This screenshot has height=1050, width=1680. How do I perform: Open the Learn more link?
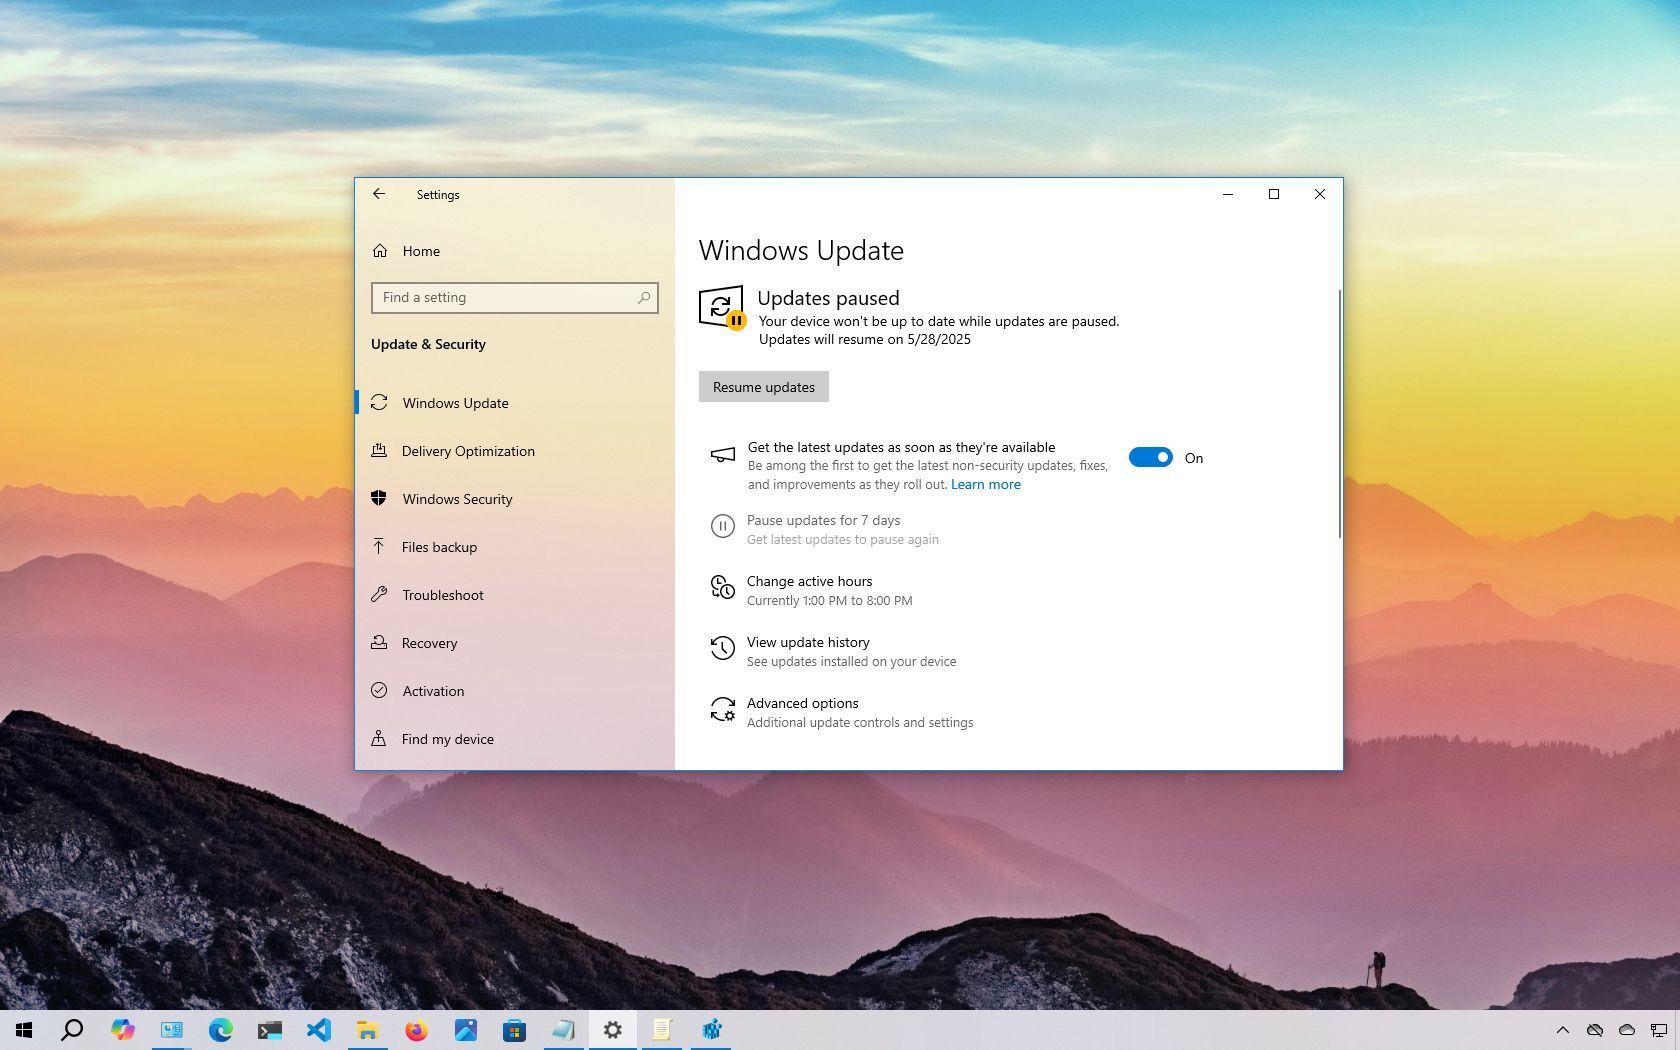click(985, 484)
